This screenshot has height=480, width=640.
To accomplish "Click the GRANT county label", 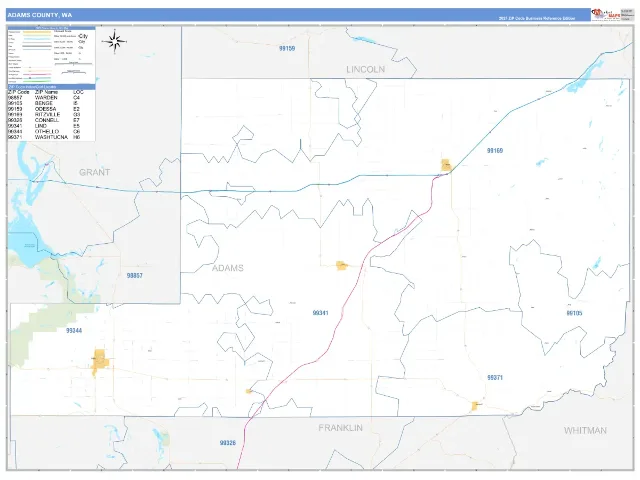I will pyautogui.click(x=94, y=172).
